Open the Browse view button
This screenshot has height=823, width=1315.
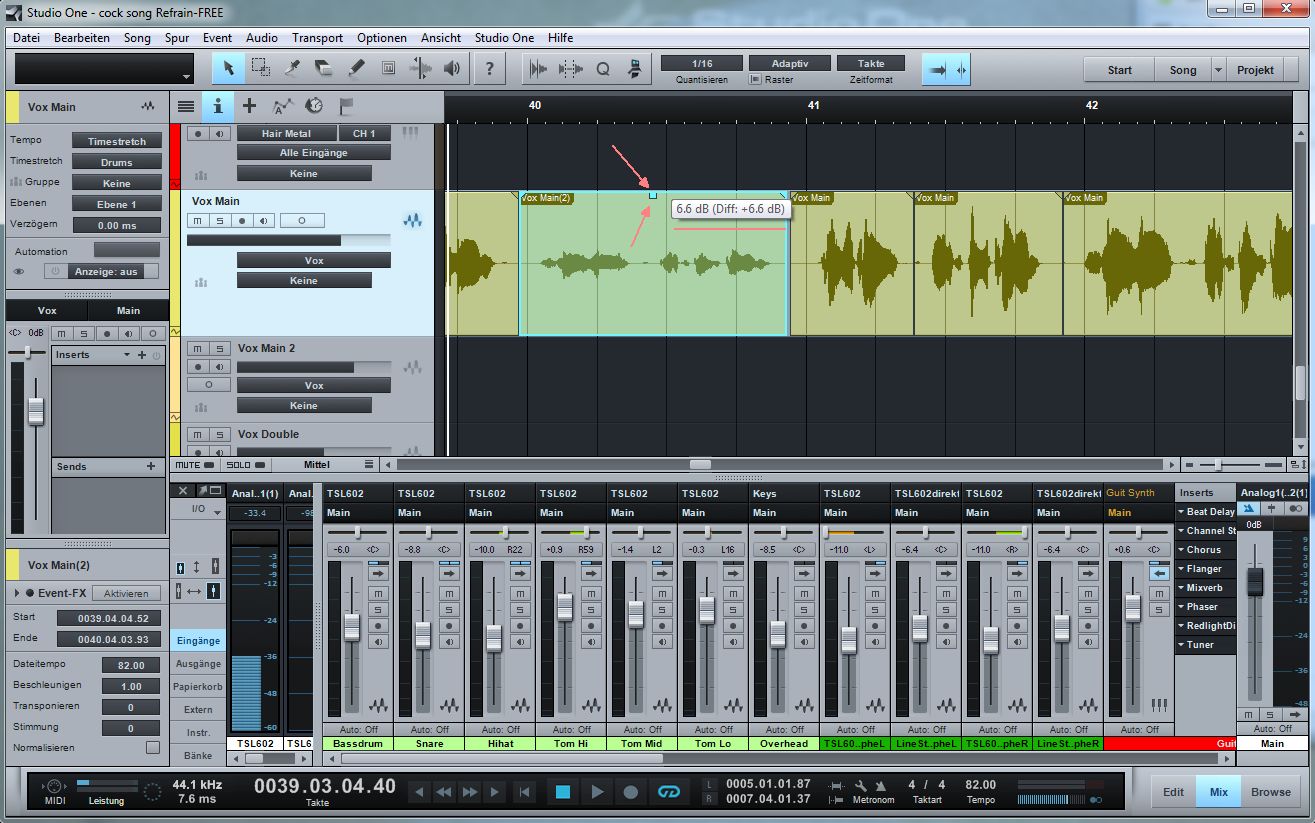coord(1270,791)
